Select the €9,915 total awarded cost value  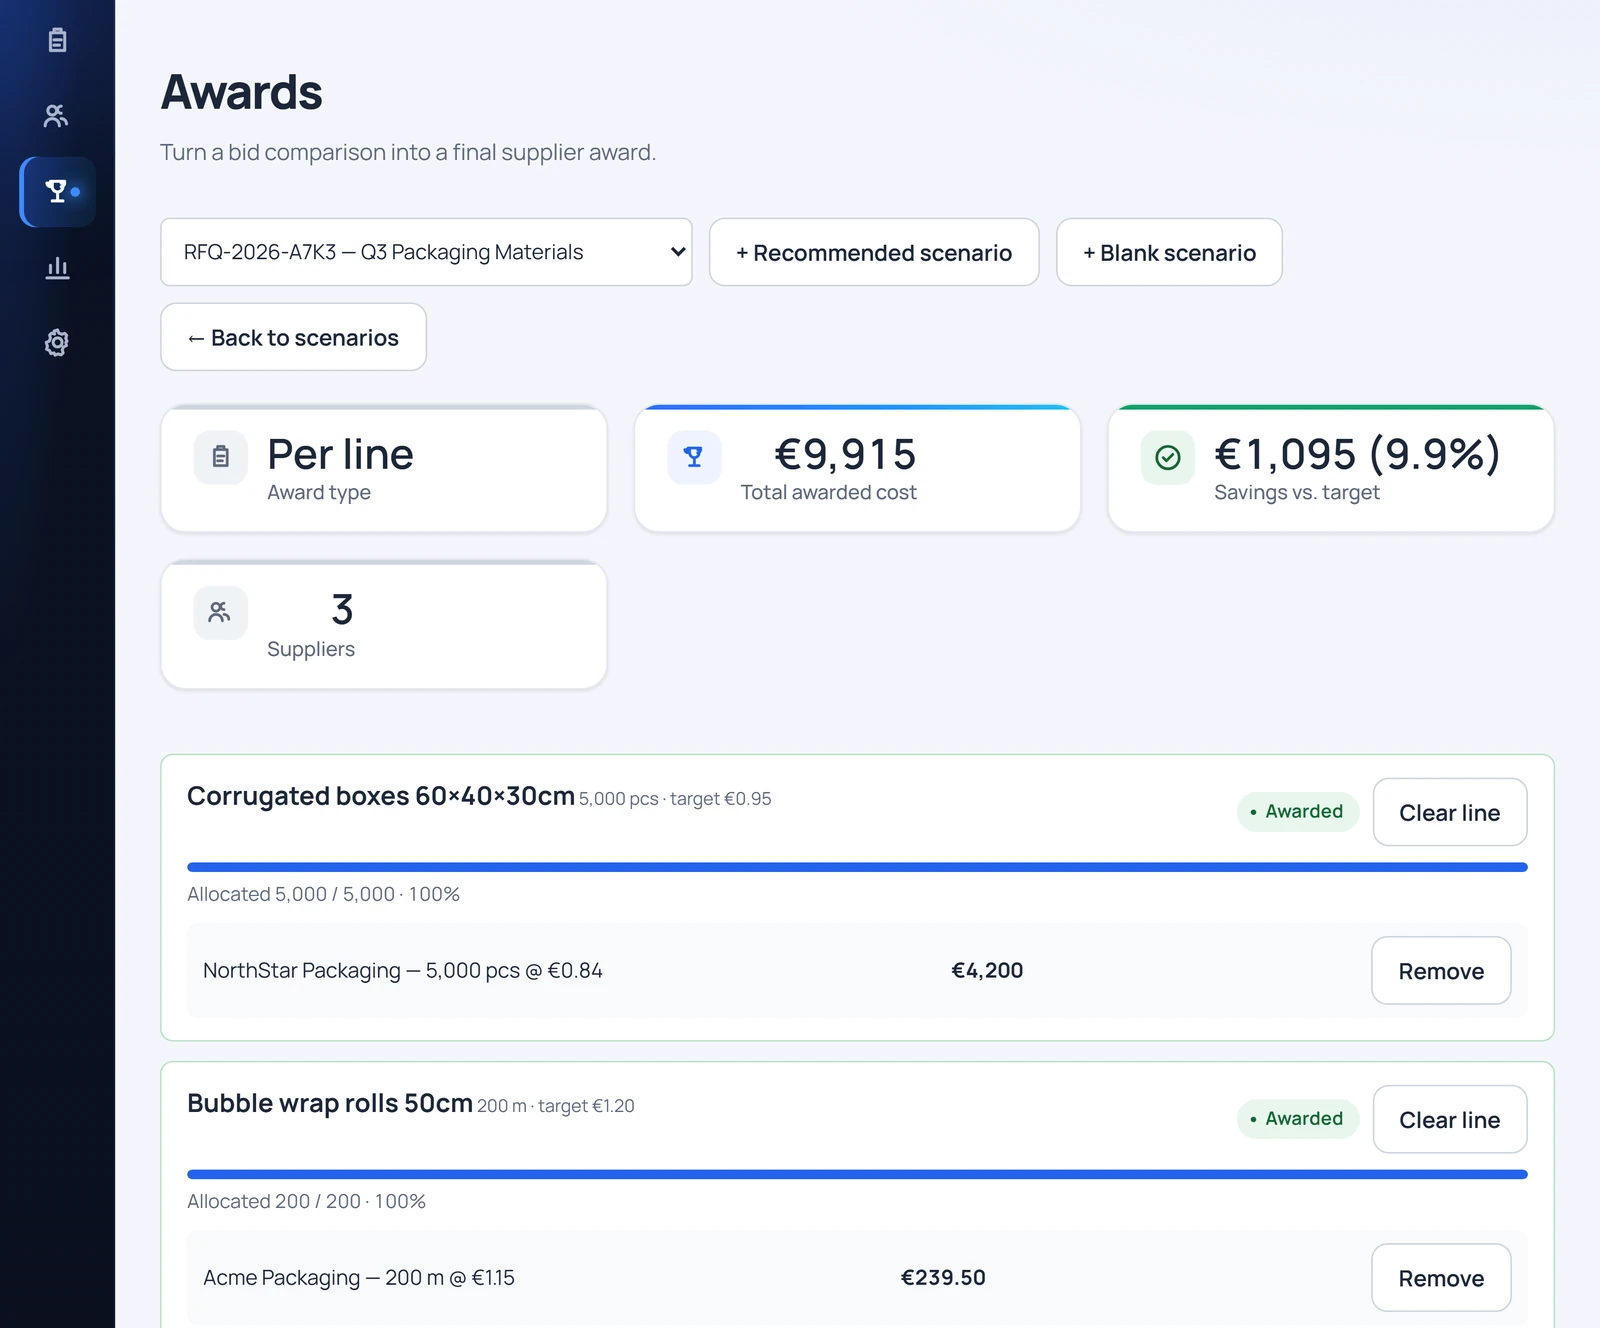click(846, 454)
